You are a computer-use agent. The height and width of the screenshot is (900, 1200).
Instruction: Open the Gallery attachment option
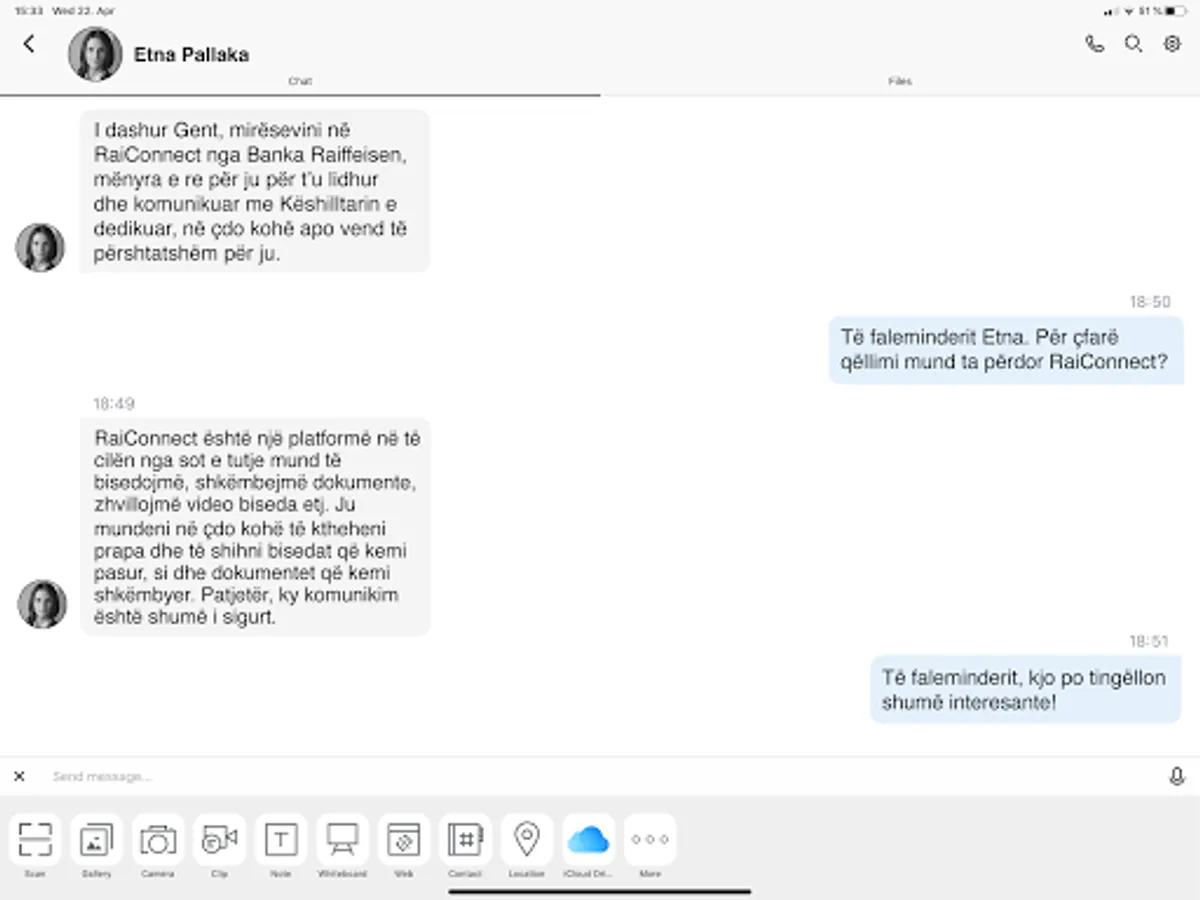[x=96, y=840]
